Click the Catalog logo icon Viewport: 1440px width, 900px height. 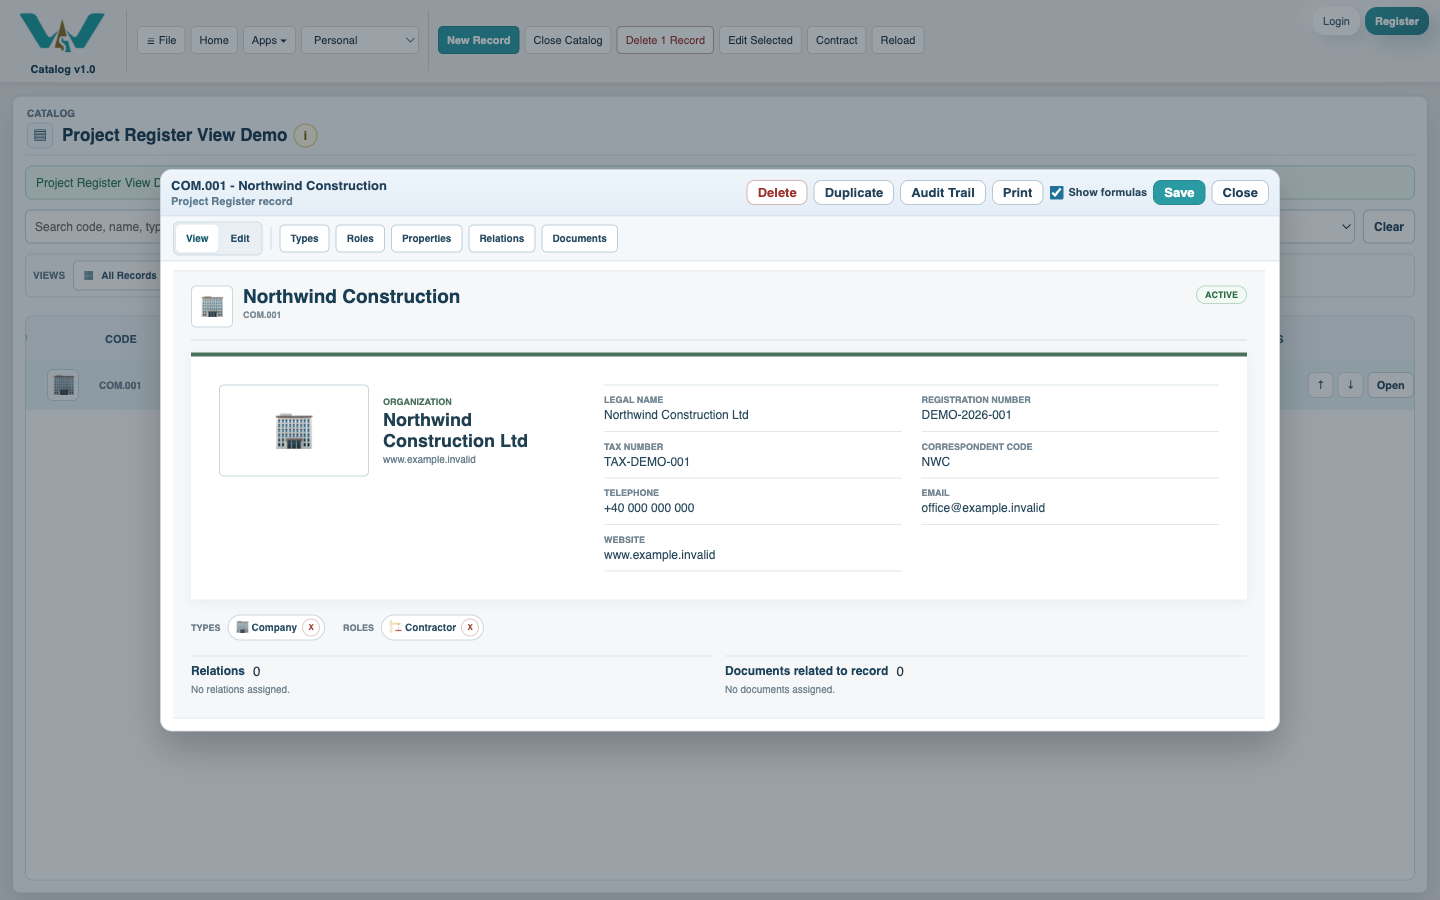[62, 32]
